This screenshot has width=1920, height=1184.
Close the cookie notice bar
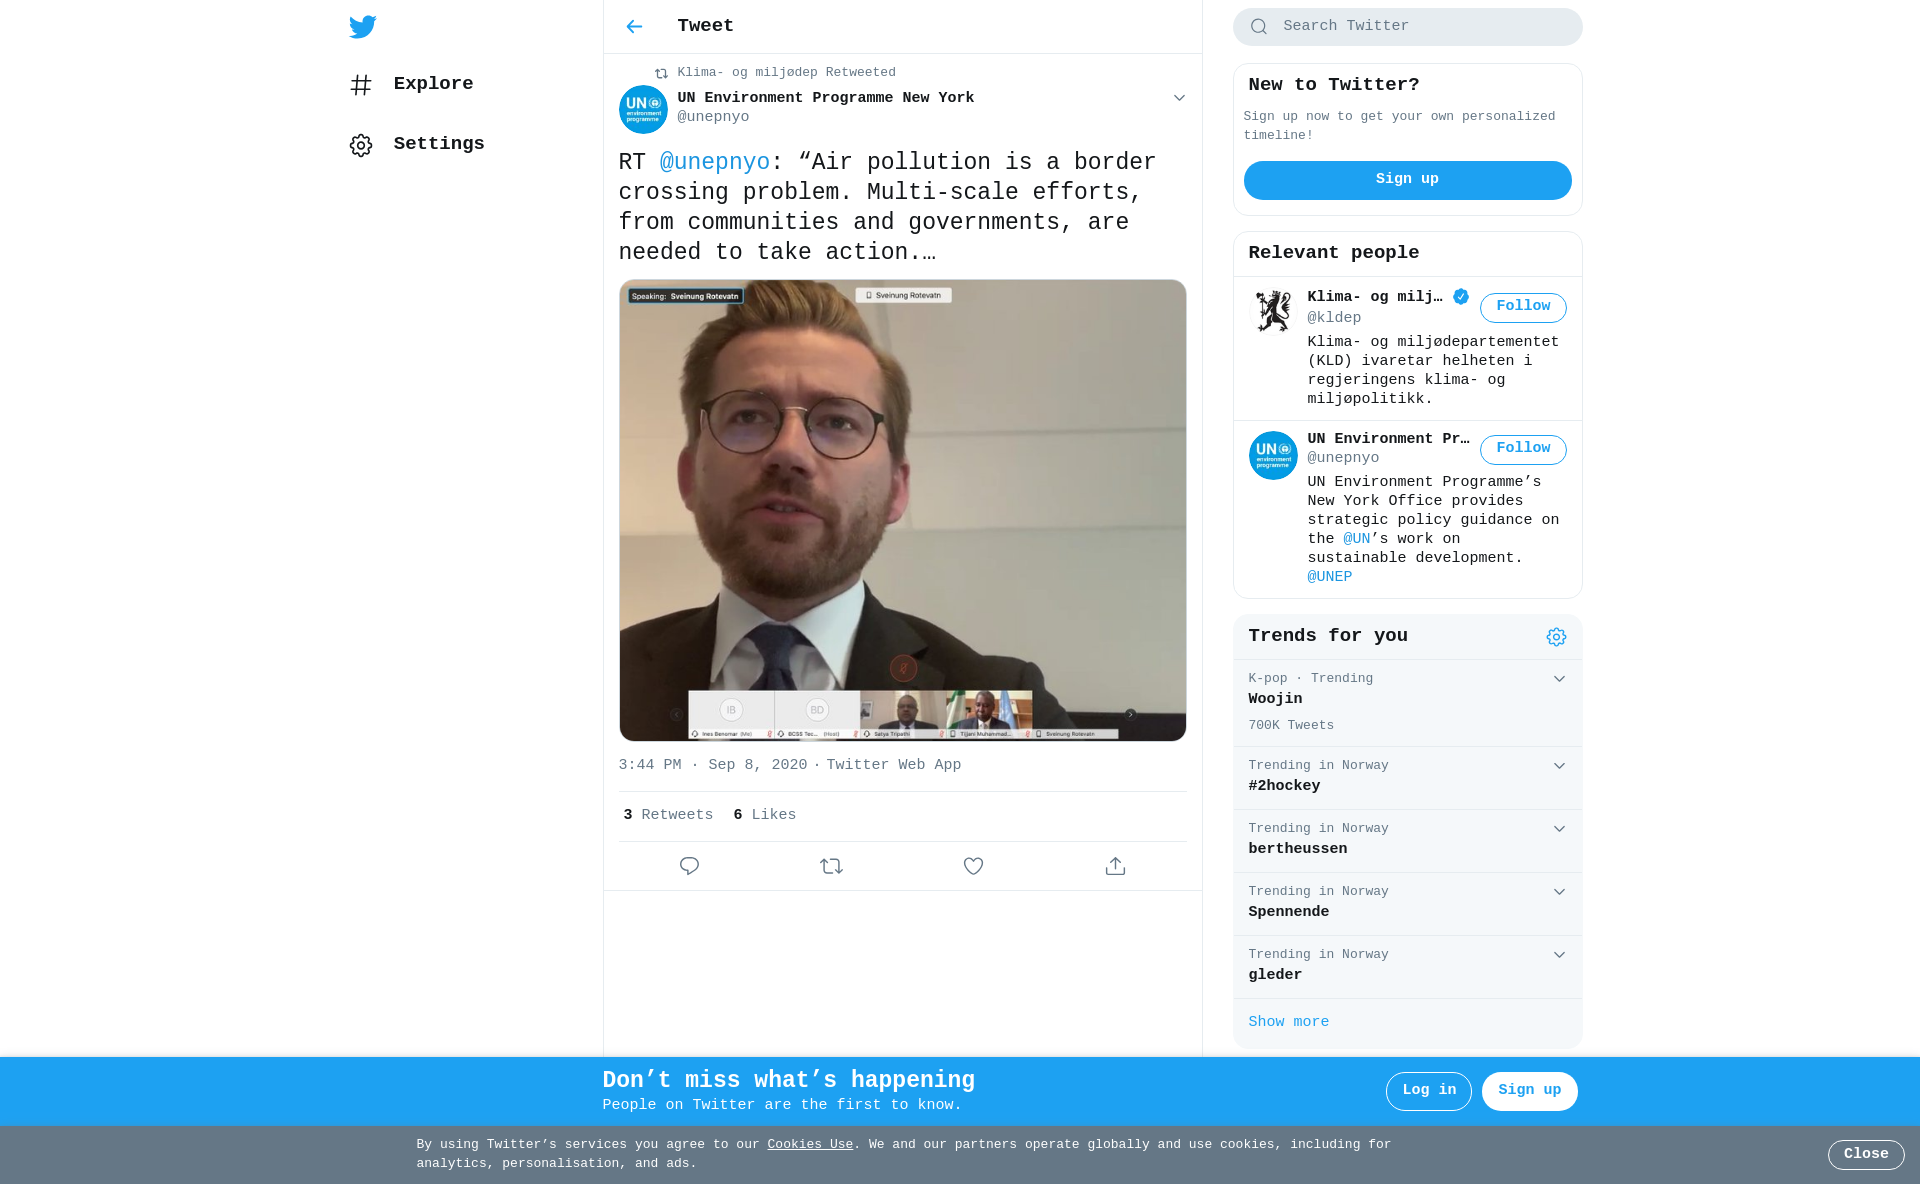(1865, 1155)
